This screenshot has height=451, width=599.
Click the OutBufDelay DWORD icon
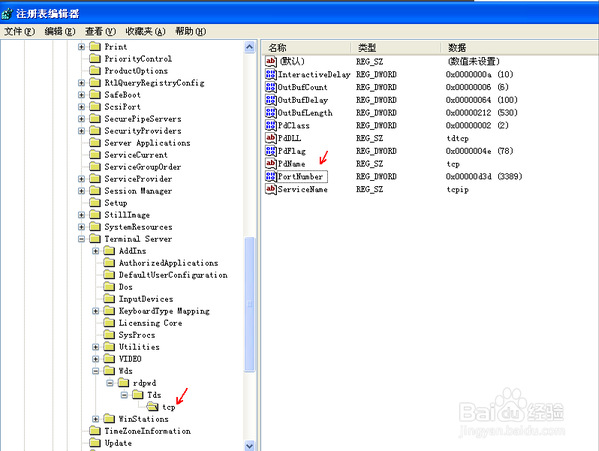(x=270, y=100)
